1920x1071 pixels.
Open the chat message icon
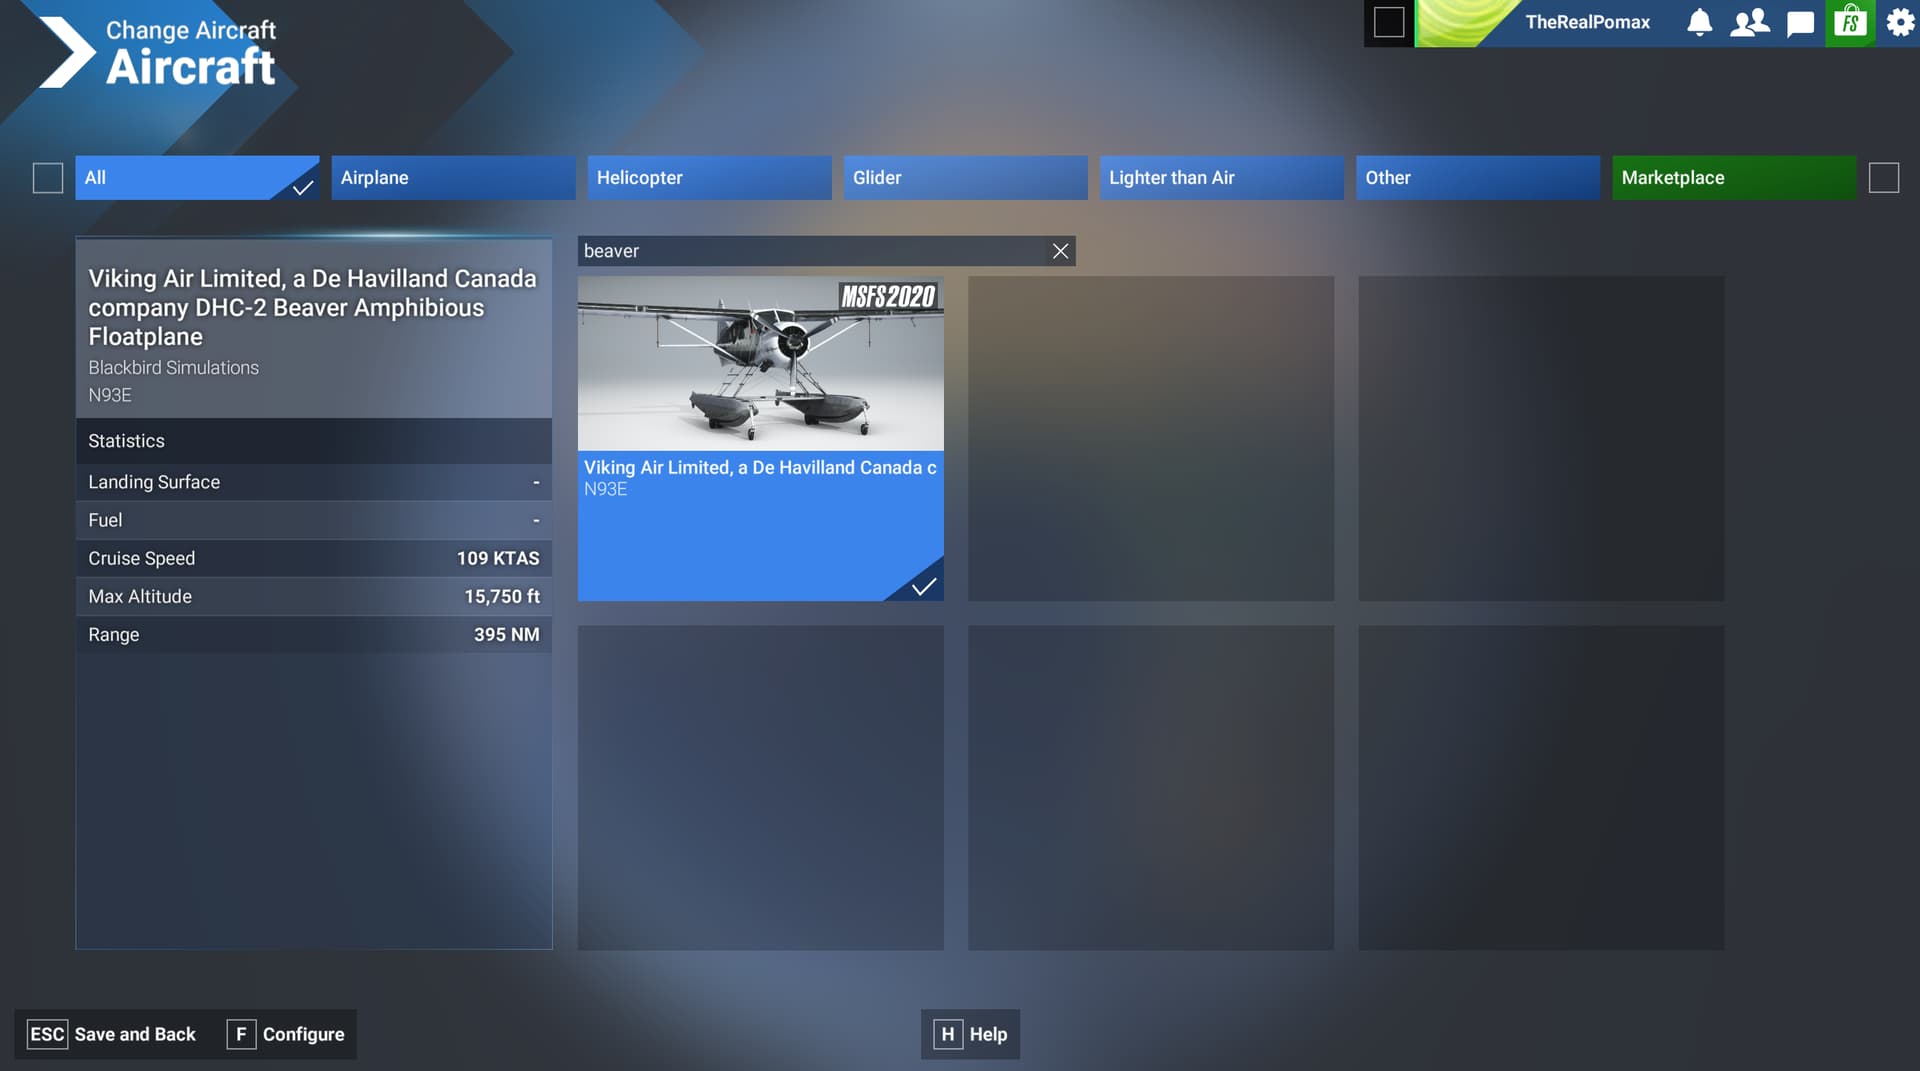[1800, 22]
